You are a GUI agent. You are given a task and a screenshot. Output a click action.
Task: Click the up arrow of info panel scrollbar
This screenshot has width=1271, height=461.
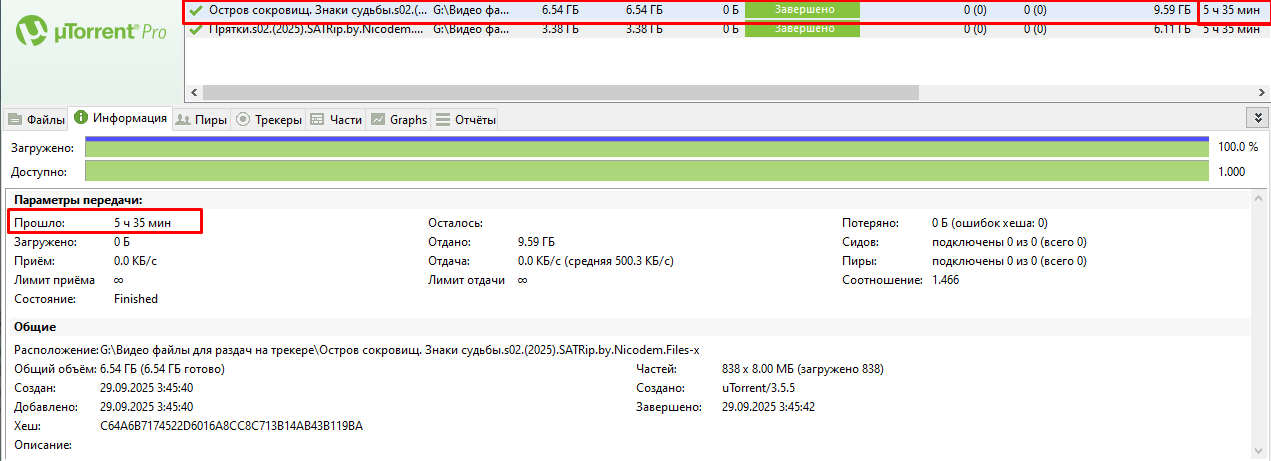(x=1260, y=198)
